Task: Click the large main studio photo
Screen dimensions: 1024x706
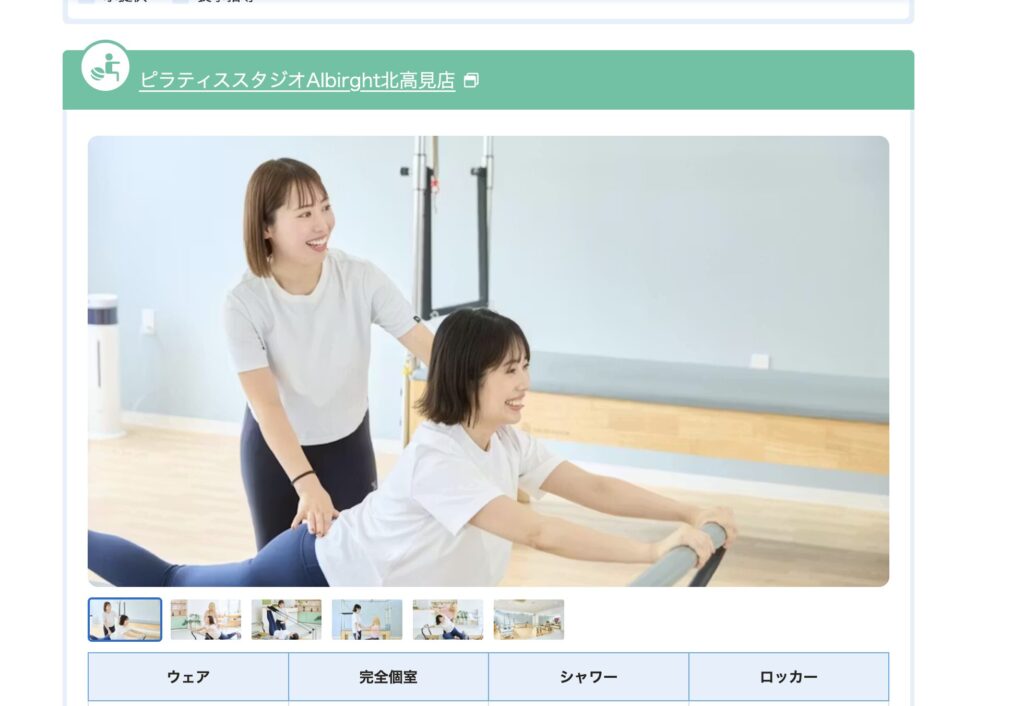Action: click(x=490, y=360)
